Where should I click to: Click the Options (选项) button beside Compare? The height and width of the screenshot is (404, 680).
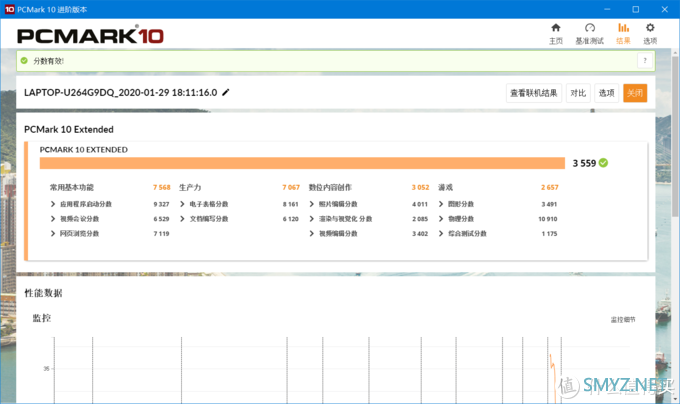[x=606, y=93]
